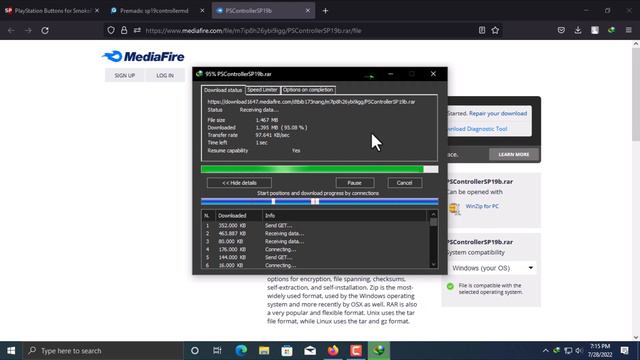Image resolution: width=640 pixels, height=360 pixels.
Task: Click the Pocket save icon in toolbar
Action: coord(561,30)
